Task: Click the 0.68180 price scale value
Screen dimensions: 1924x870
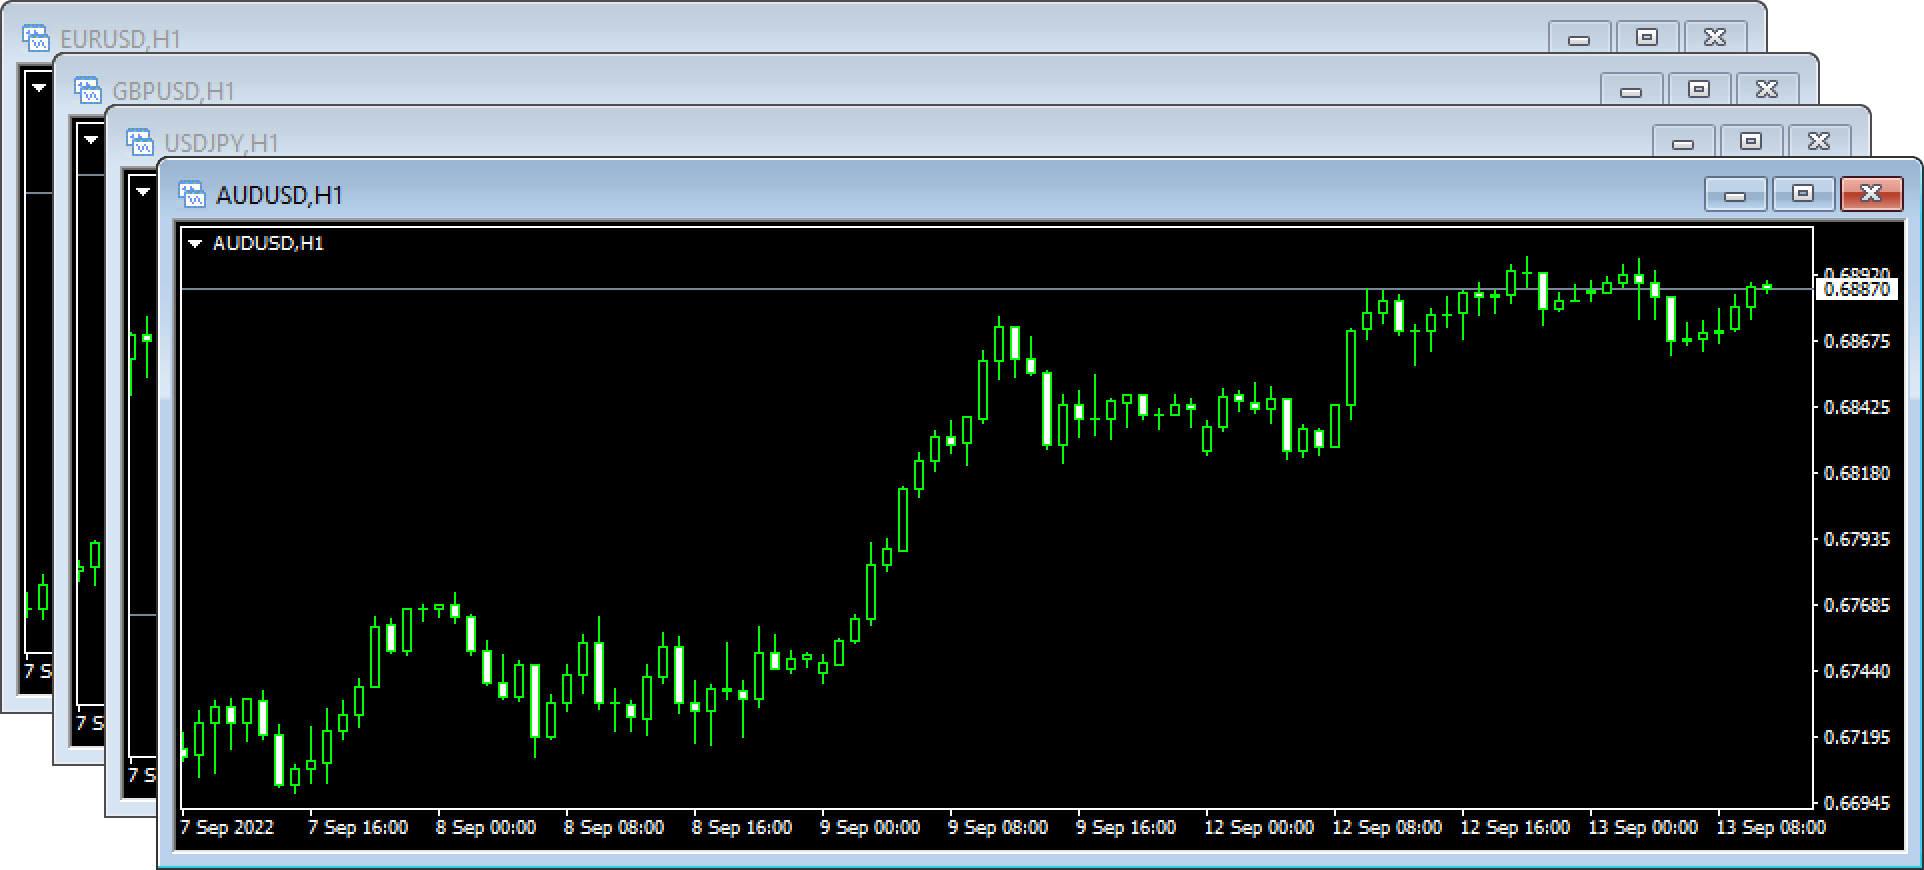Action: (x=1857, y=473)
